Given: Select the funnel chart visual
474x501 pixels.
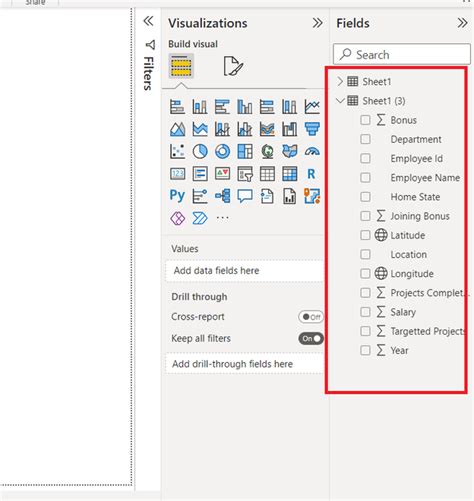Looking at the screenshot, I should (312, 129).
